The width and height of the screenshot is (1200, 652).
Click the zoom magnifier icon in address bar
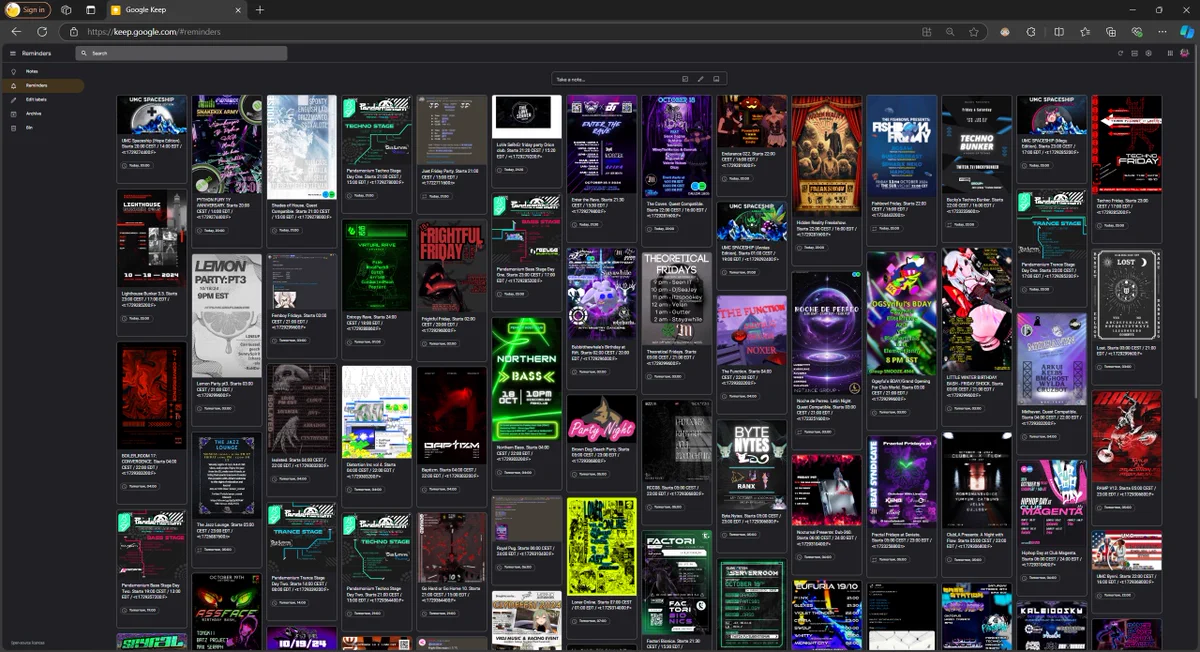click(x=951, y=32)
